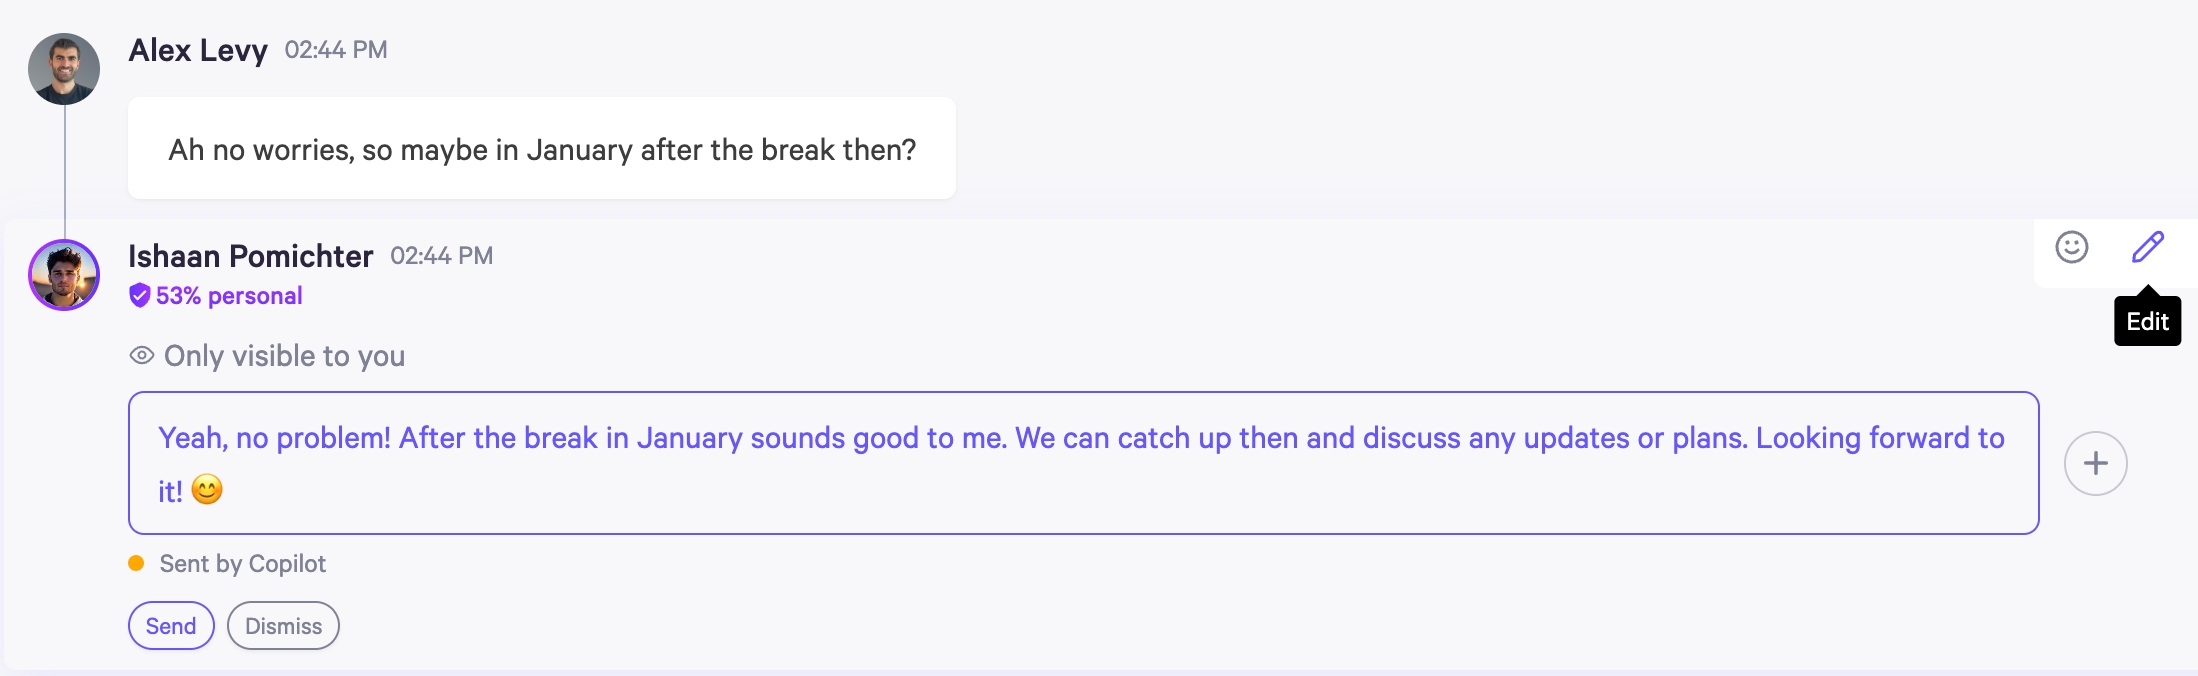
Task: Click the circular plus button beside the draft
Action: pos(2095,463)
